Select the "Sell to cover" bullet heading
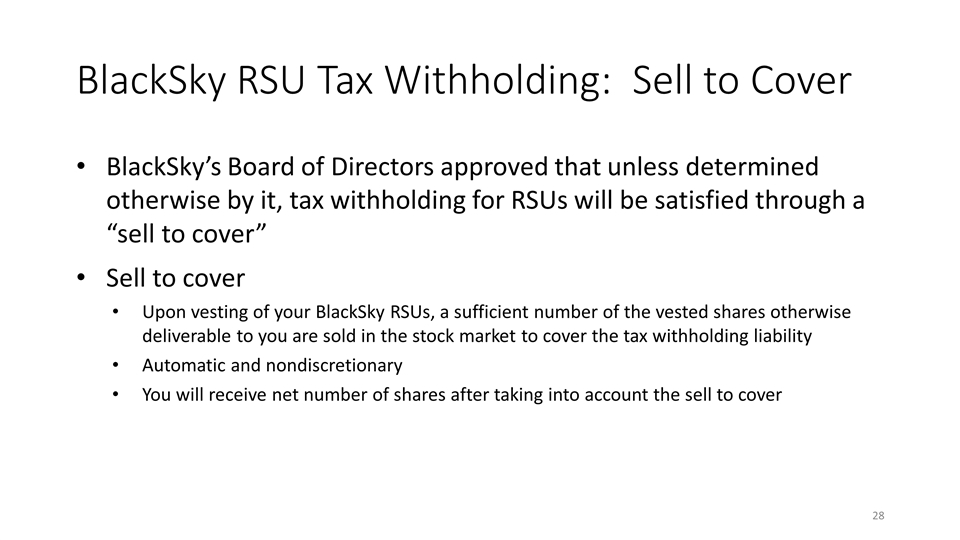Image resolution: width=960 pixels, height=540 pixels. point(175,277)
